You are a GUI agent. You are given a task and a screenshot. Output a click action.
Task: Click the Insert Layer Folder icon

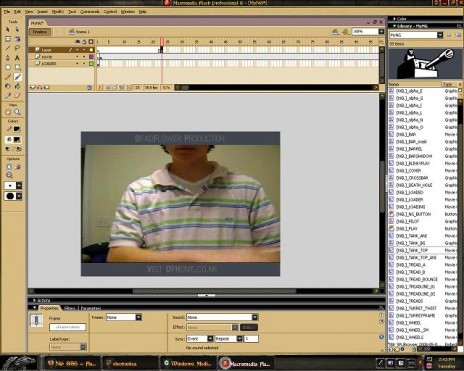(47, 87)
